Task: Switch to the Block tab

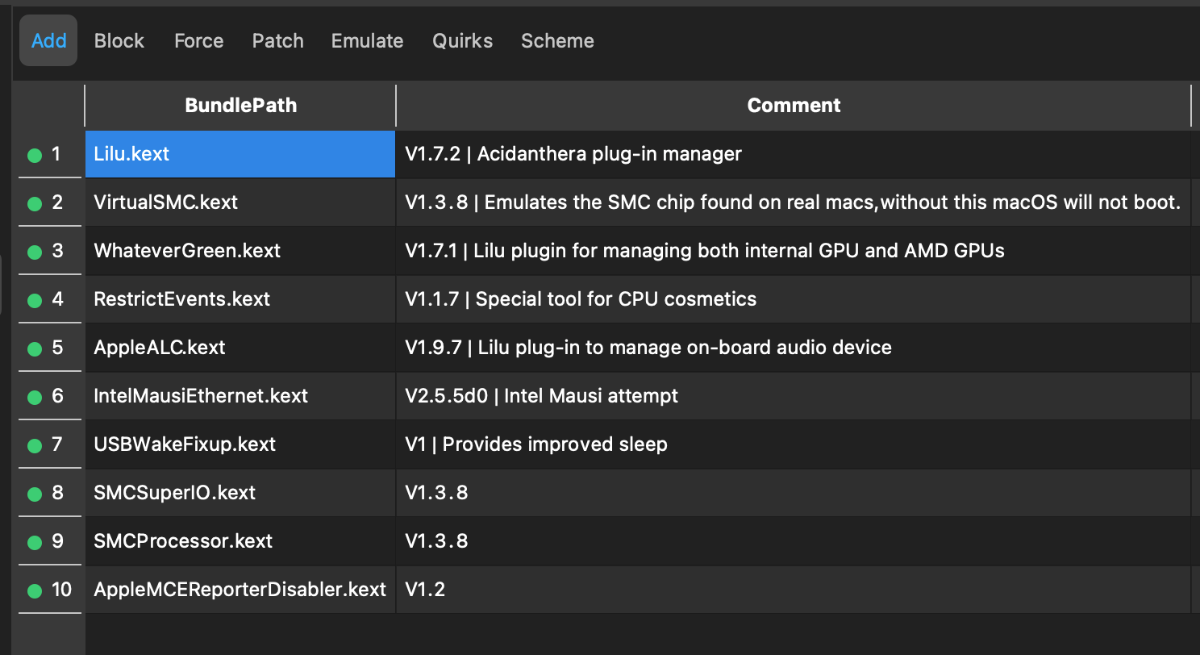Action: tap(119, 41)
